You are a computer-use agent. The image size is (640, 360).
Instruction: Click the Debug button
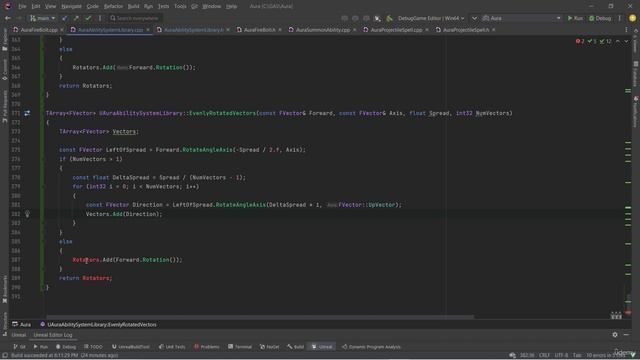click(600, 18)
